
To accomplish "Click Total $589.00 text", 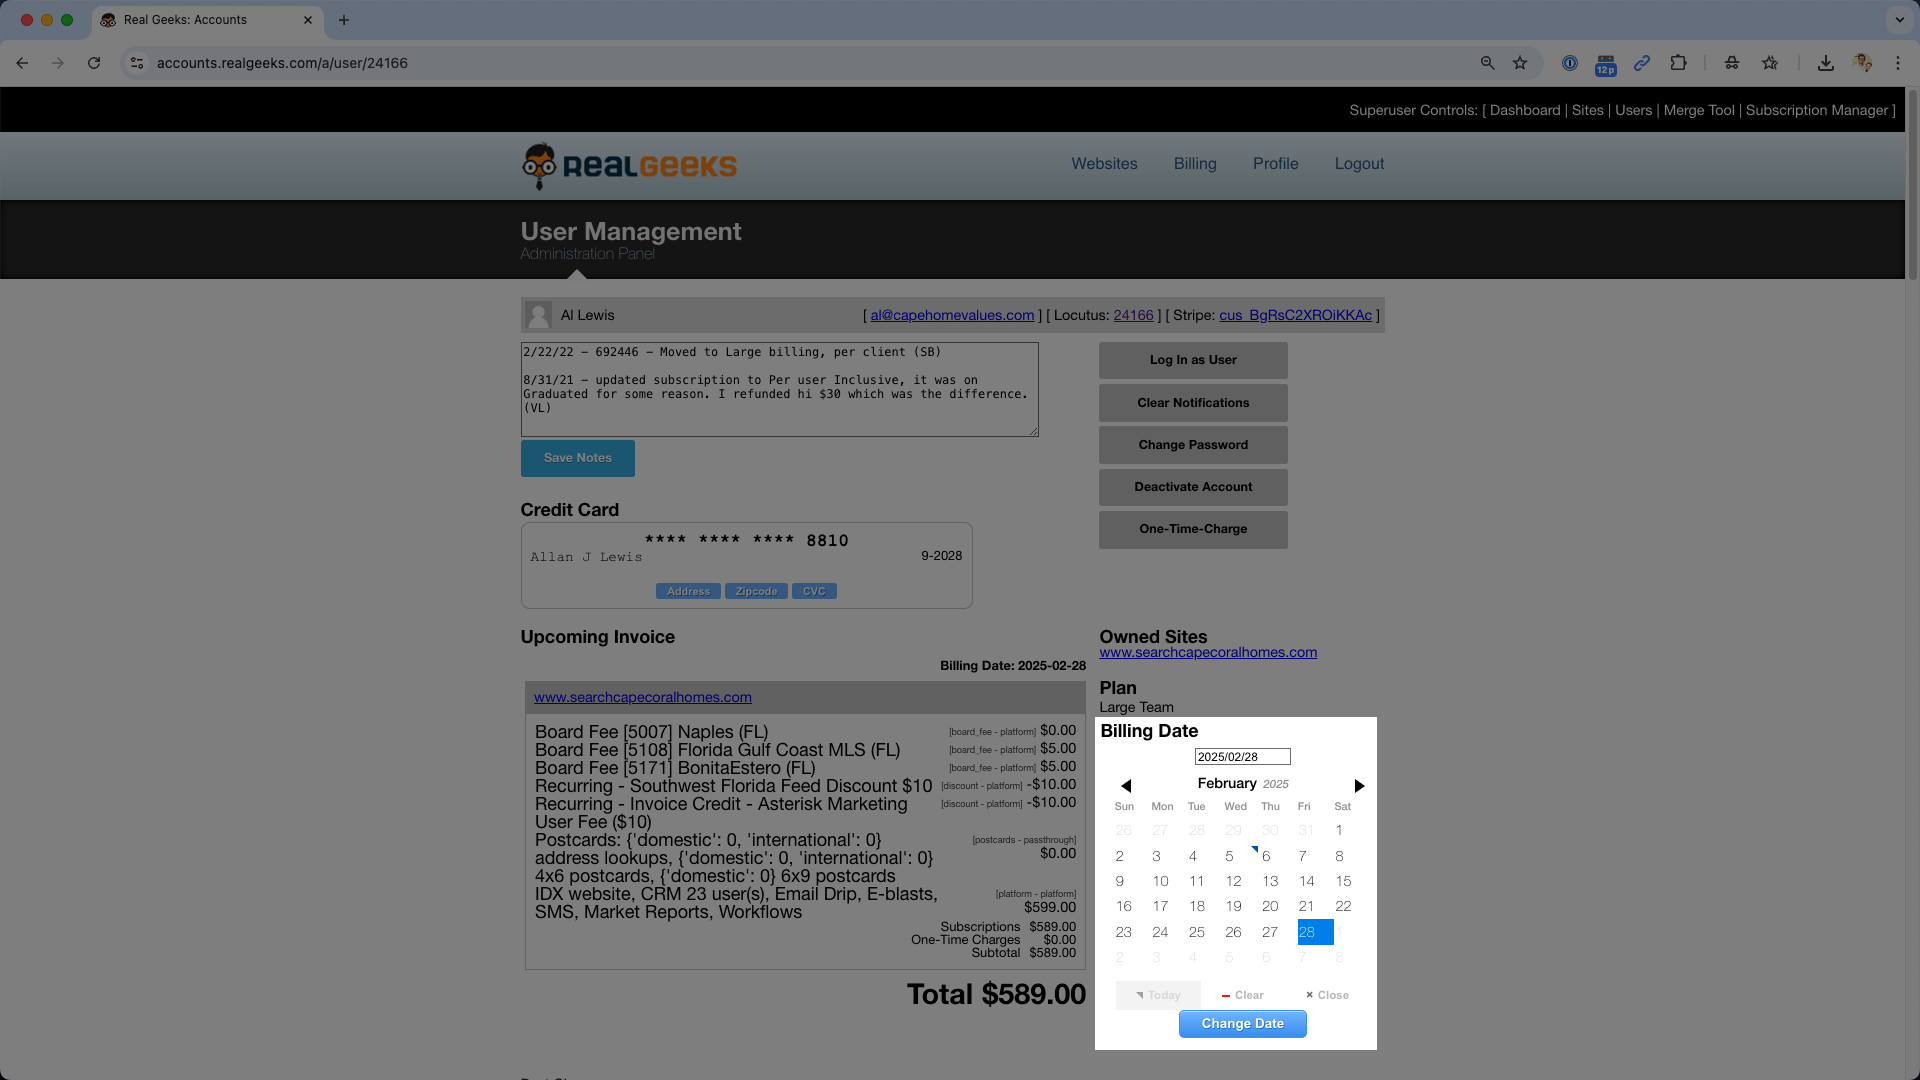I will click(x=996, y=995).
